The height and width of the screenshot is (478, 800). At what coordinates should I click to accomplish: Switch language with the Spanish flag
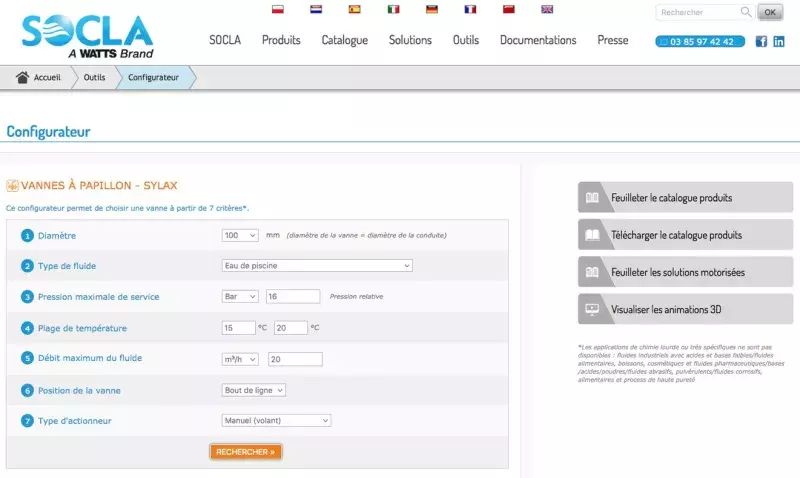coord(354,9)
